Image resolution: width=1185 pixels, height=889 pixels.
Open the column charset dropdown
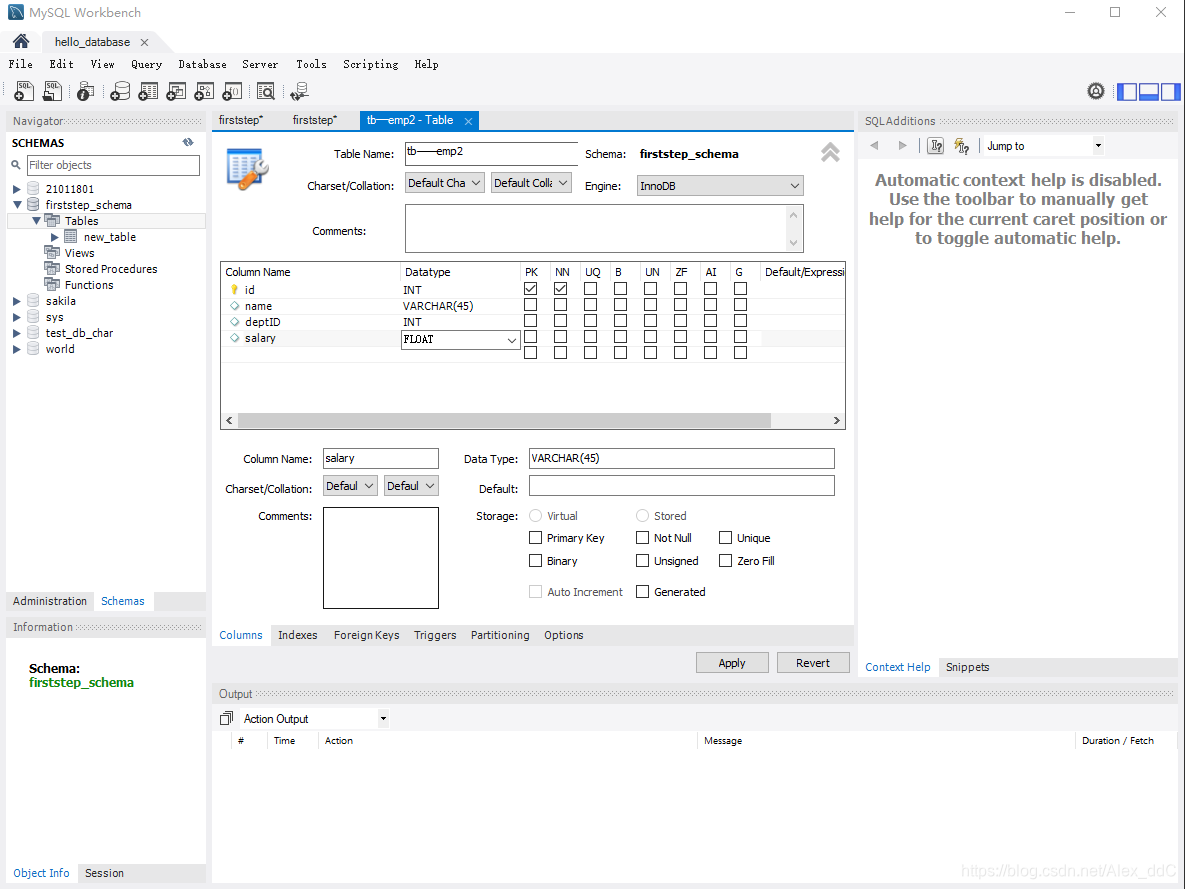[x=350, y=486]
